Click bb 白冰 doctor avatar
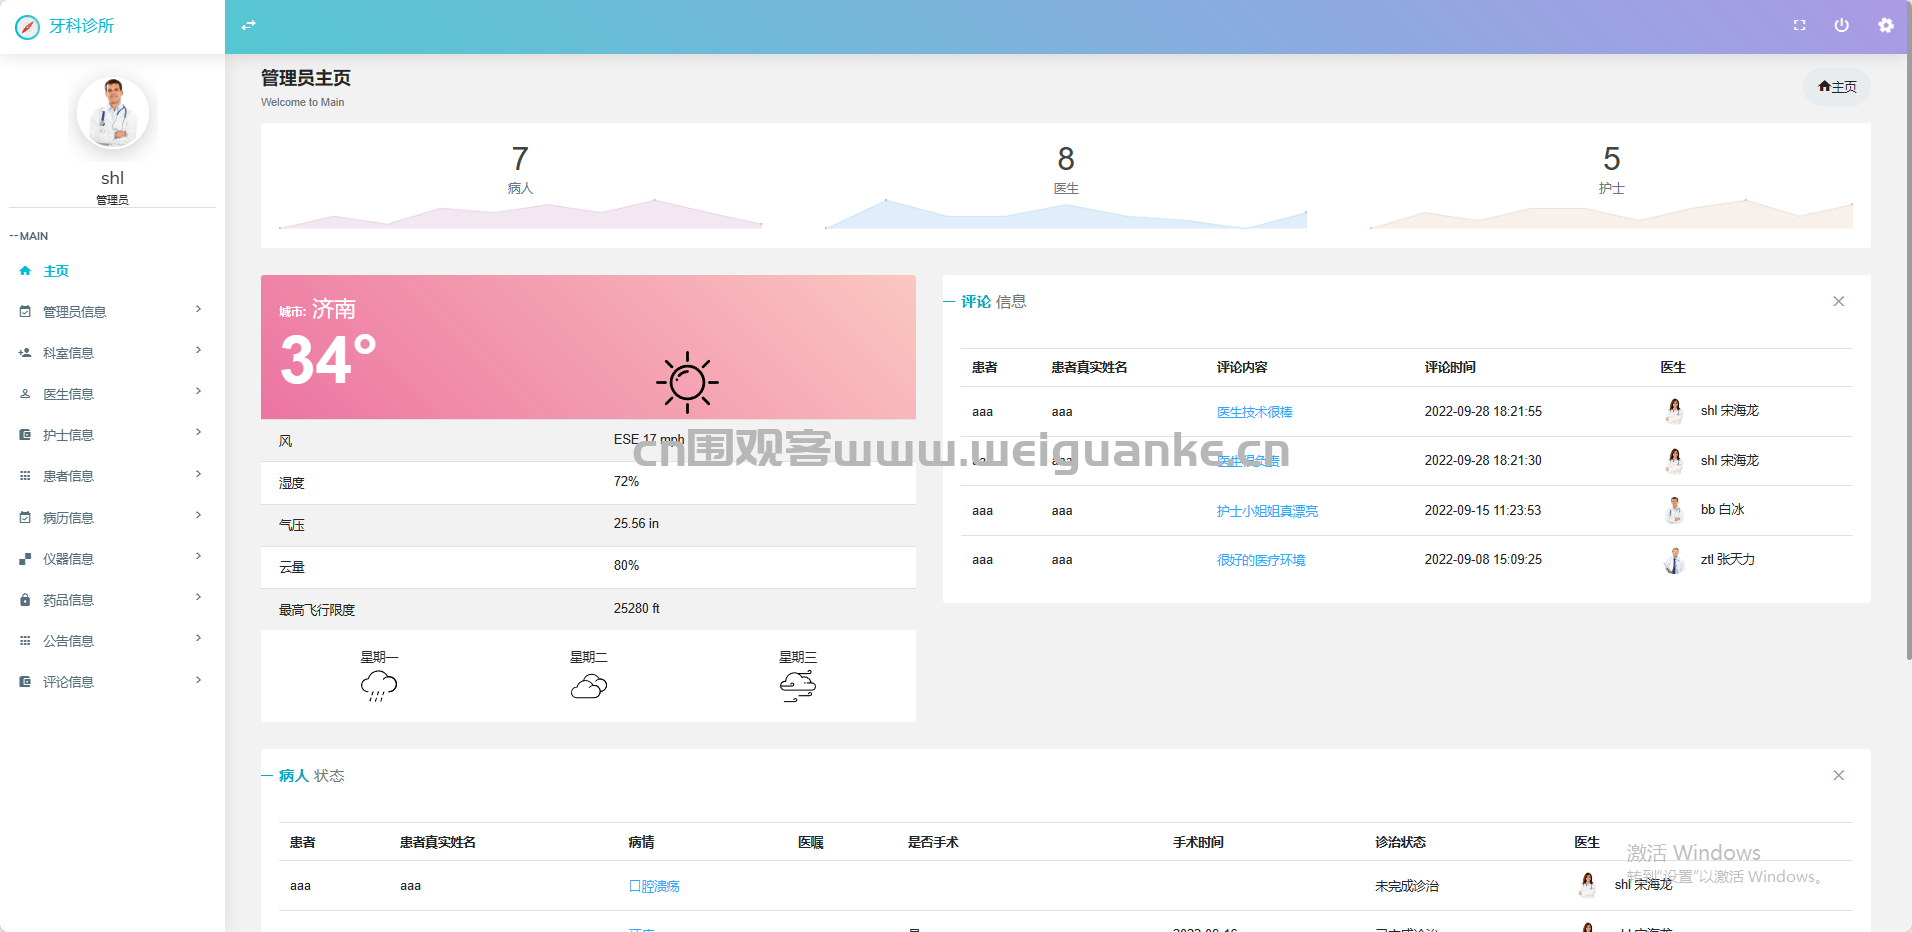This screenshot has height=932, width=1912. coord(1674,510)
